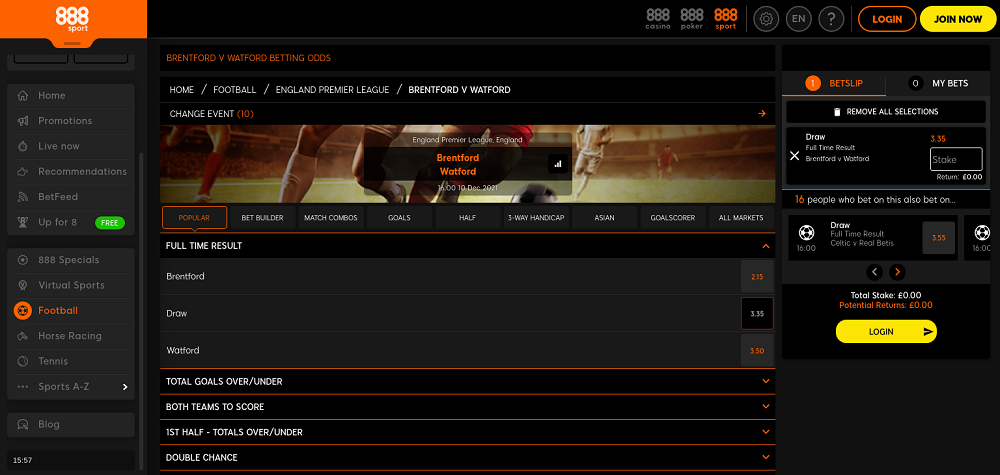
Task: Click the Stake input field
Action: pos(956,159)
